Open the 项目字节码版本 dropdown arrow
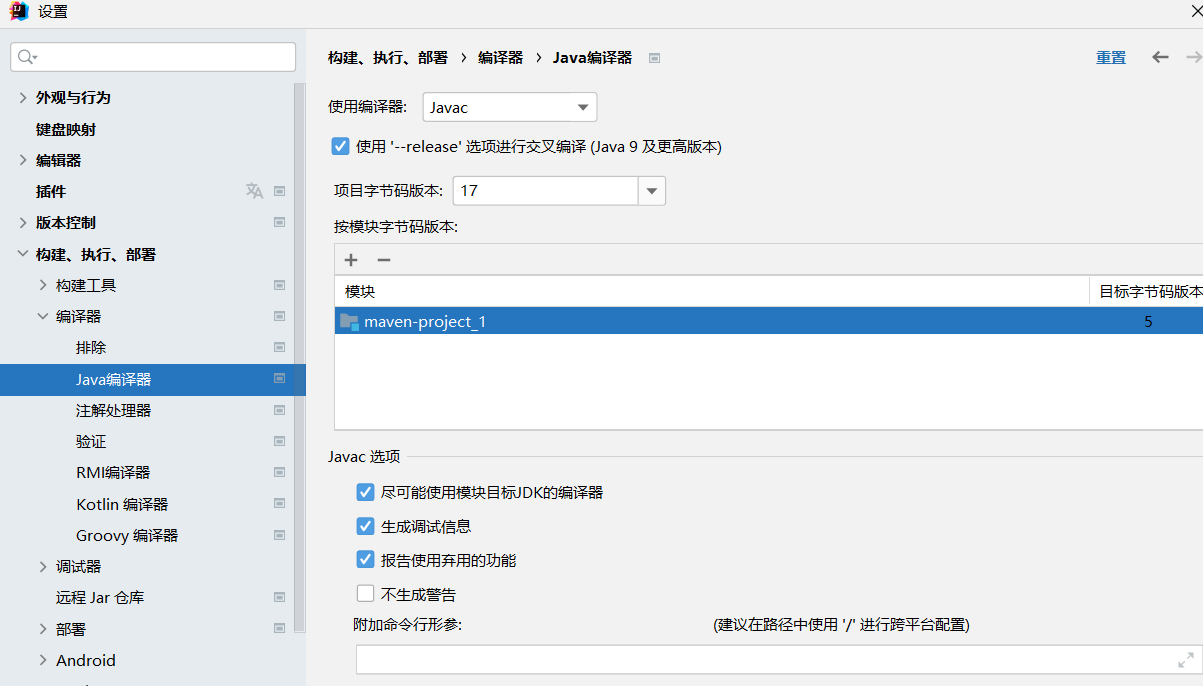 pos(652,191)
